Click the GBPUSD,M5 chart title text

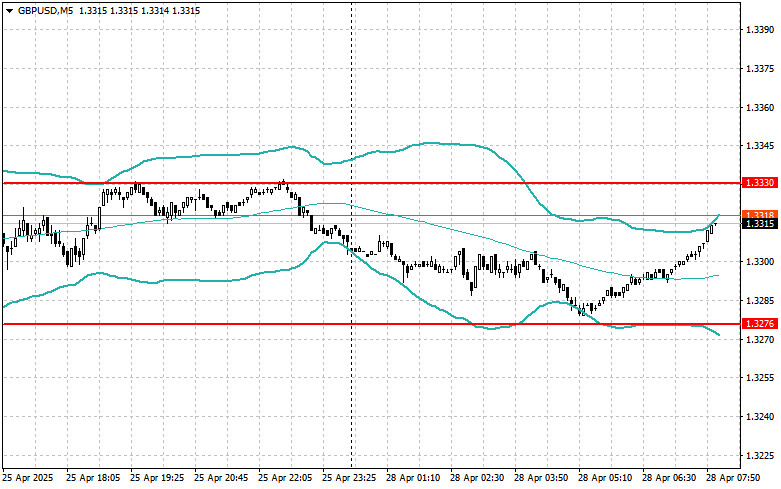click(x=45, y=10)
